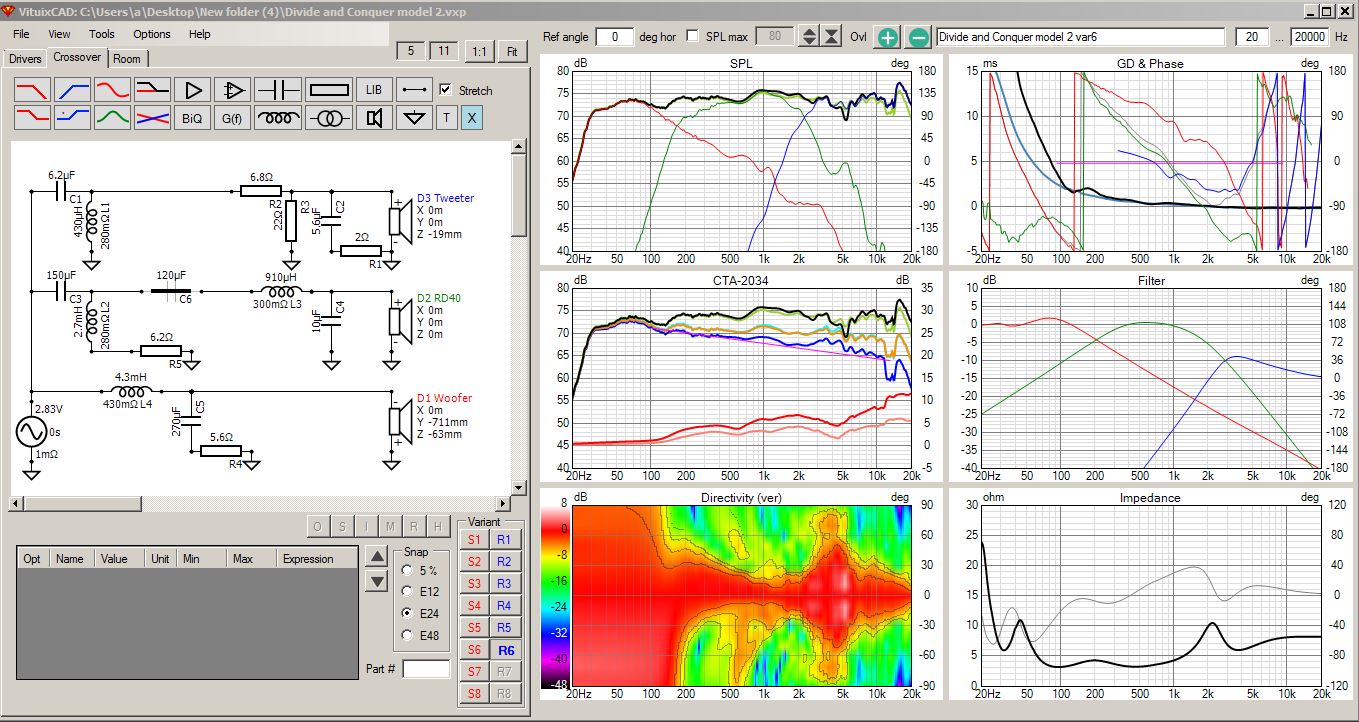Screen dimensions: 1359x722
Task: Switch to the Drivers tab
Action: [25, 59]
